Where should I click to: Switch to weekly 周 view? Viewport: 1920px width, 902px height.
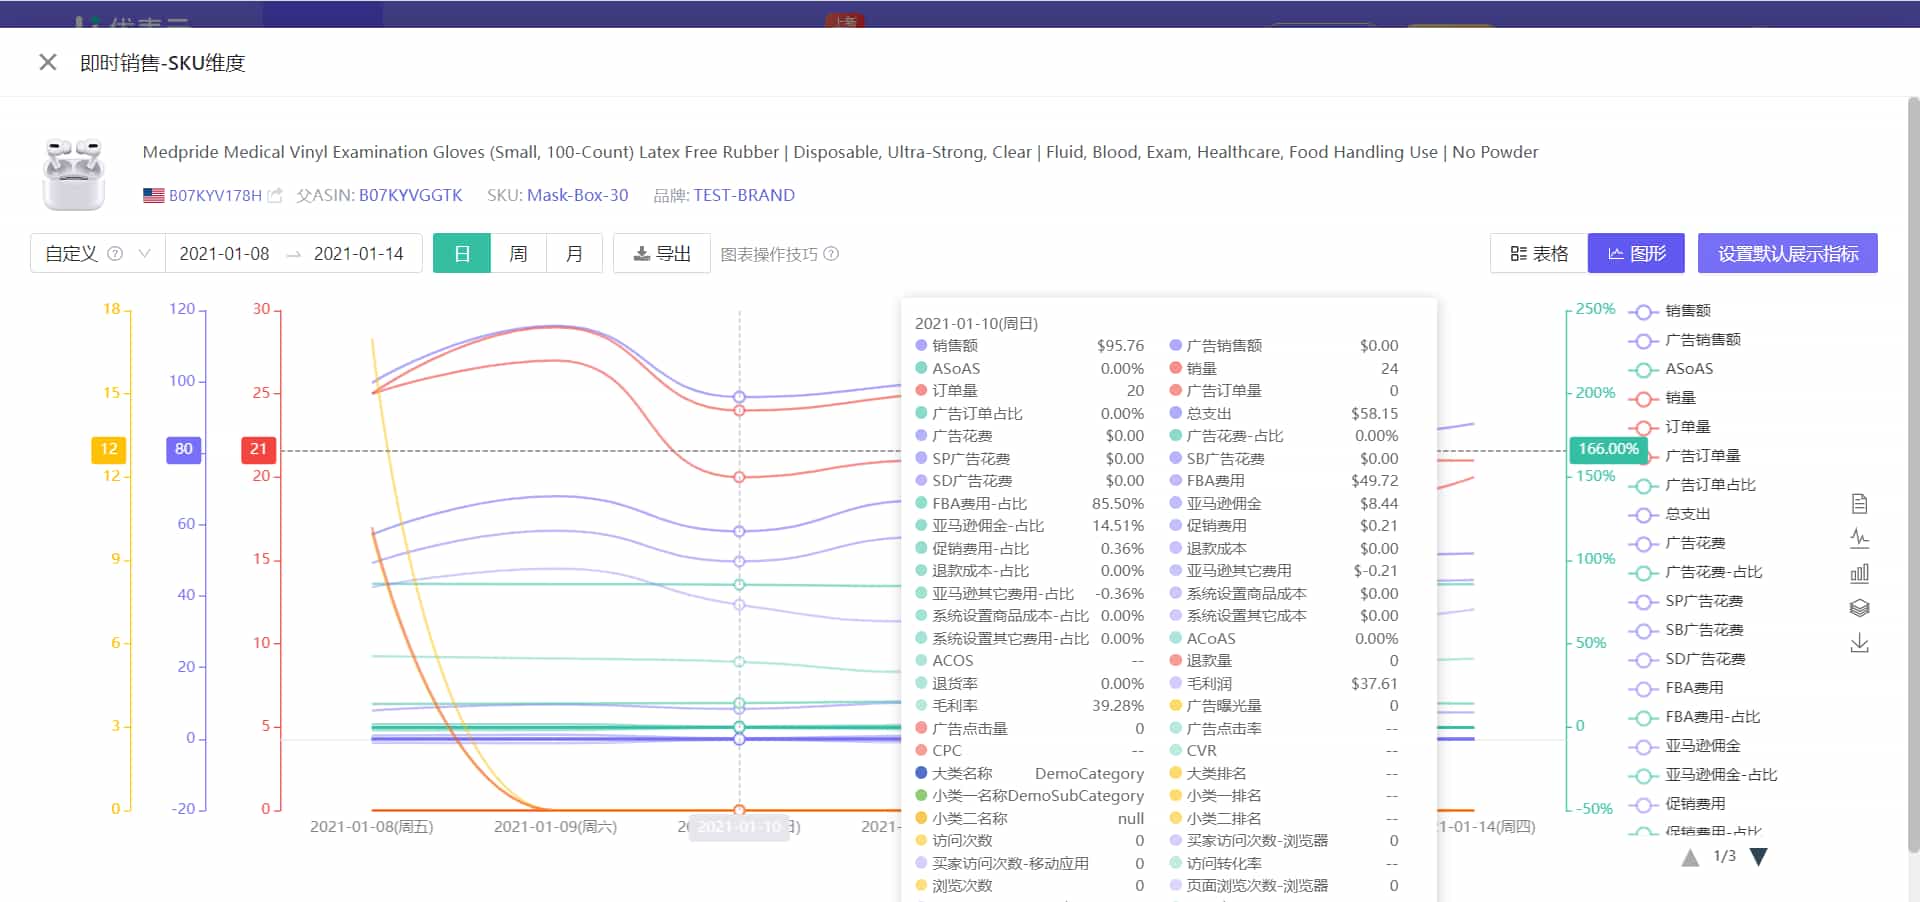tap(518, 254)
